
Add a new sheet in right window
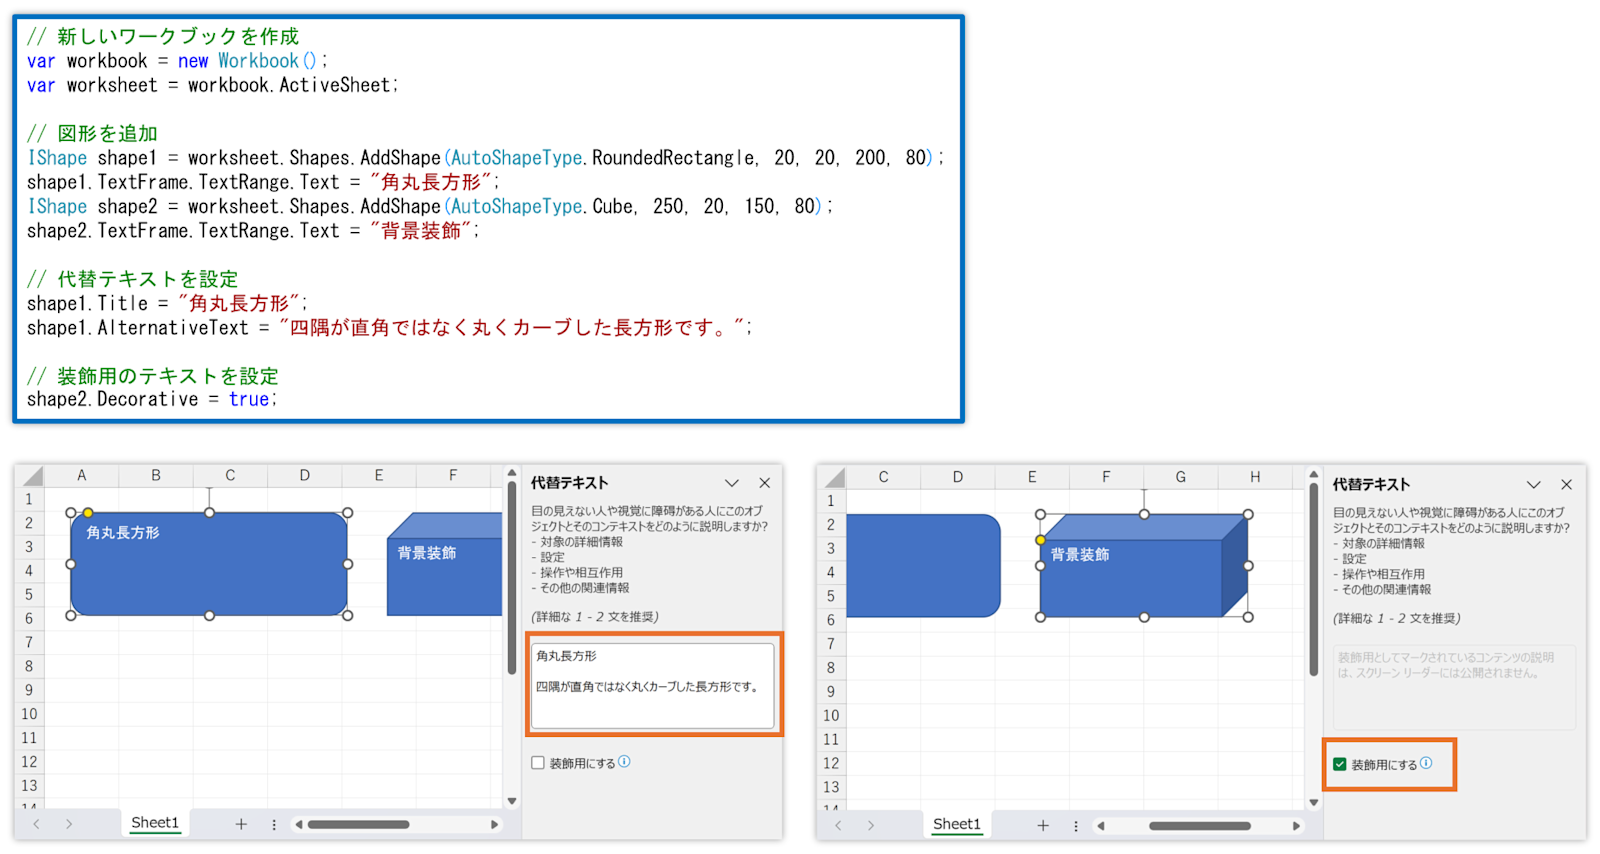tap(1043, 826)
